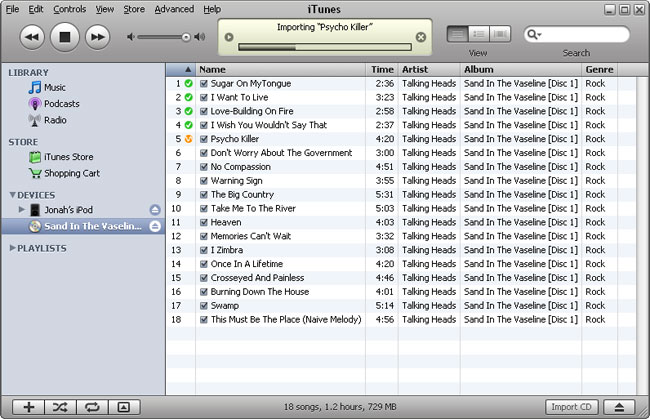Eject disc with bottom-right eject button
This screenshot has height=419, width=650.
pos(619,407)
